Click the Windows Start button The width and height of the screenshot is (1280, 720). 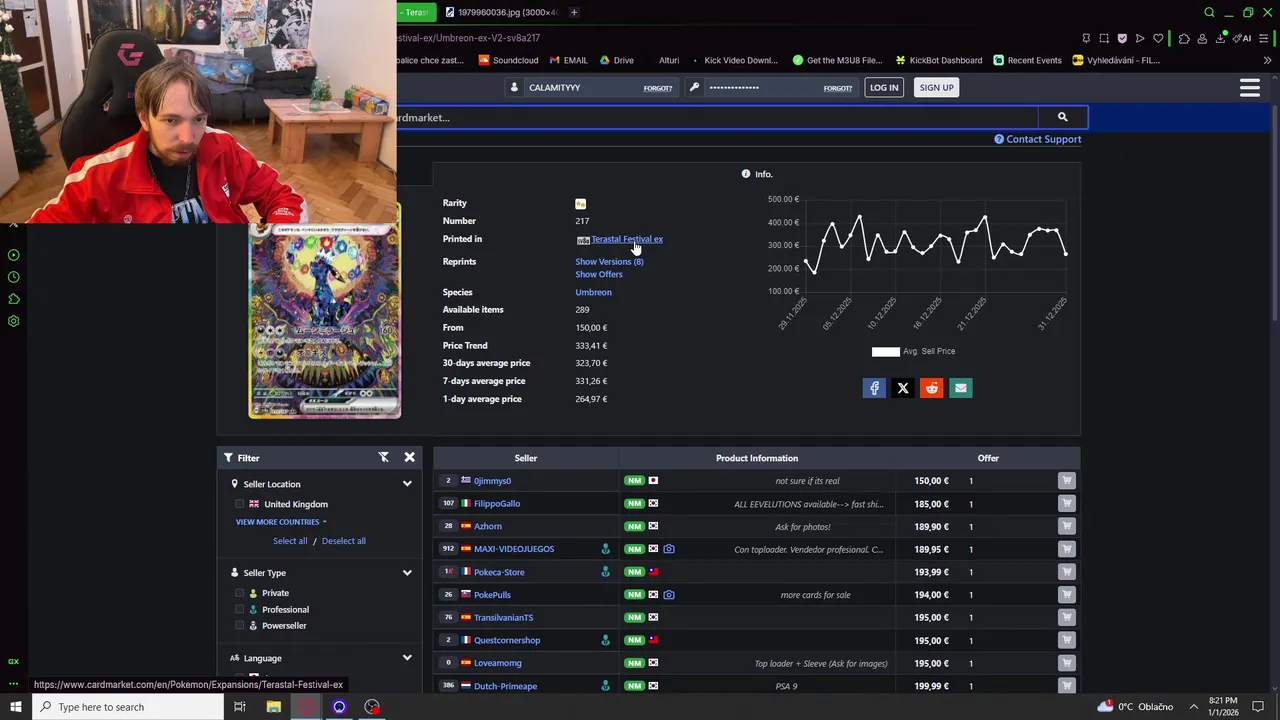coord(15,707)
